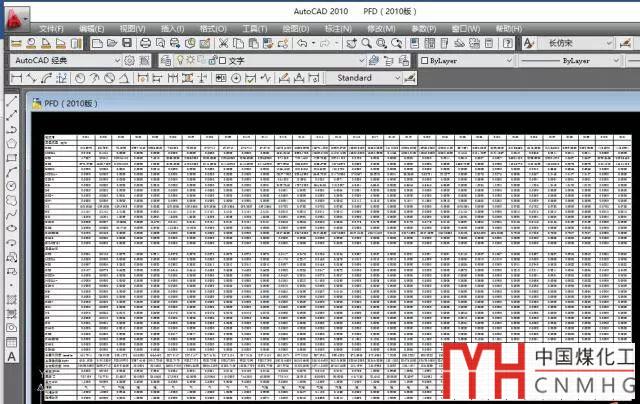The image size is (640, 404).
Task: Open the 绘图(D) menu
Action: click(x=296, y=29)
